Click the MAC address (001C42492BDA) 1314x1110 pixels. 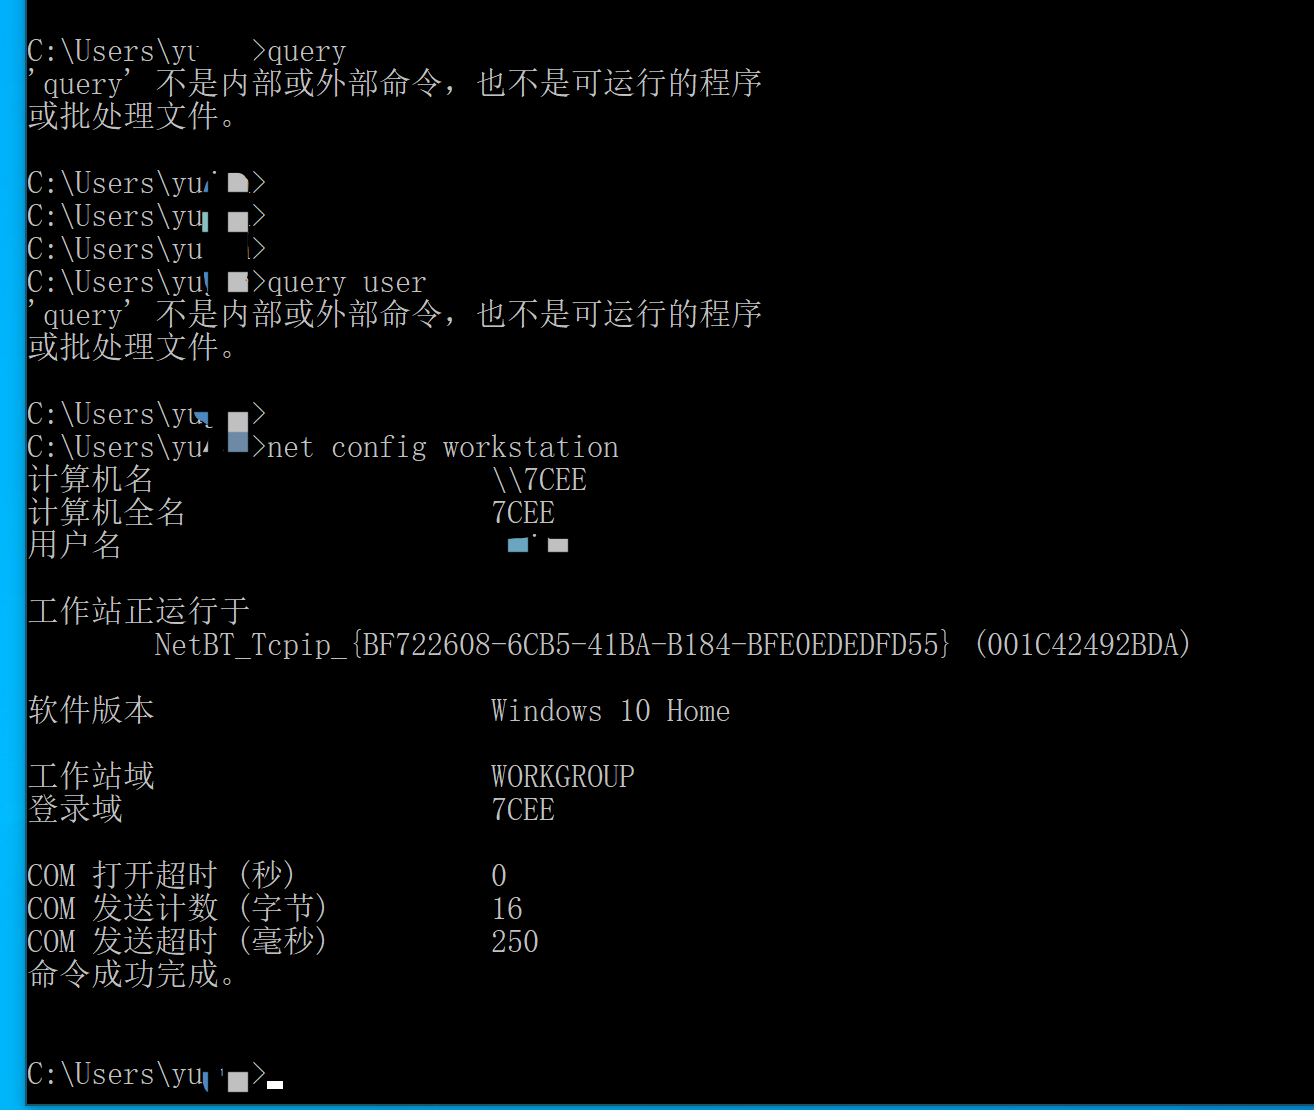coord(1081,644)
